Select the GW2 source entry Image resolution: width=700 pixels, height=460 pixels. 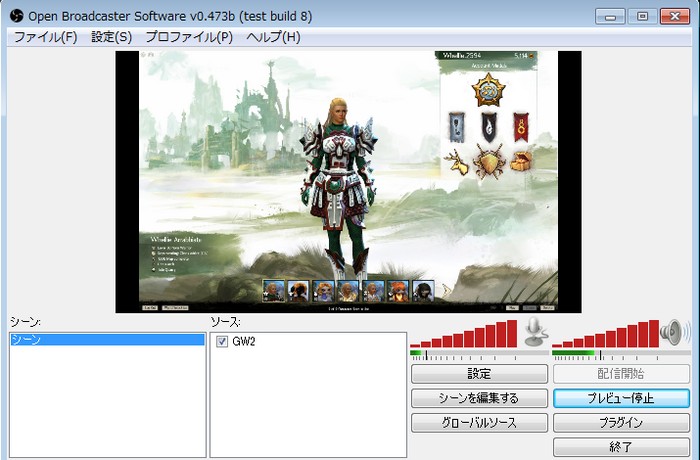pos(244,342)
